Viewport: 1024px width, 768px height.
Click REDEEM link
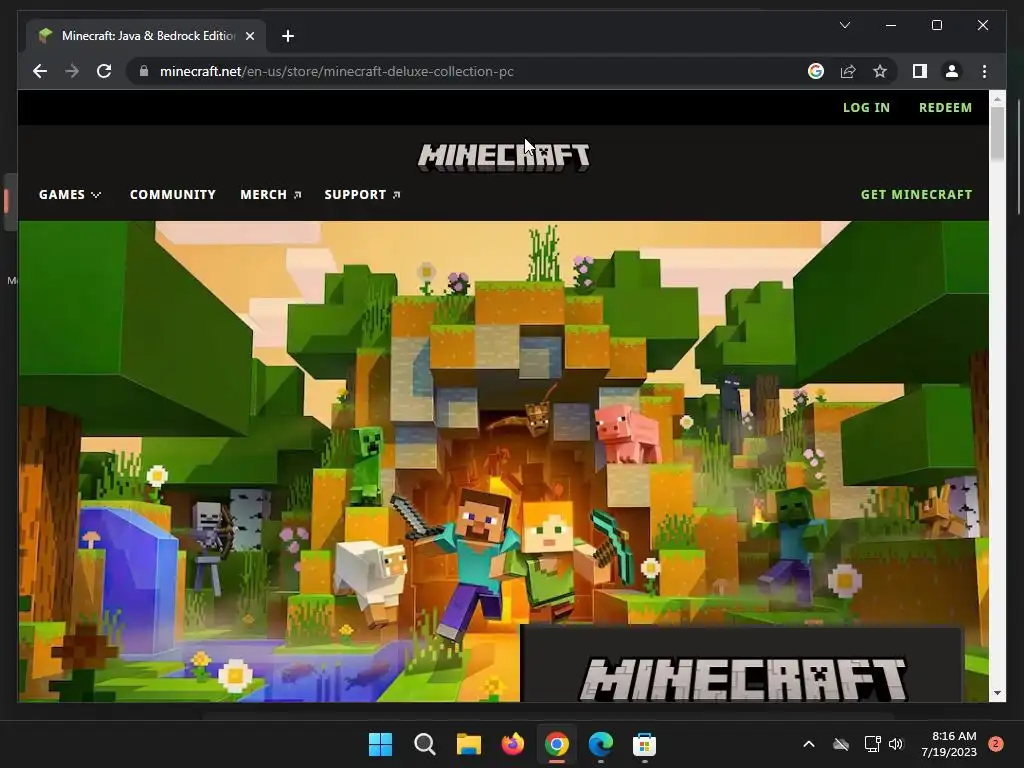pos(945,107)
